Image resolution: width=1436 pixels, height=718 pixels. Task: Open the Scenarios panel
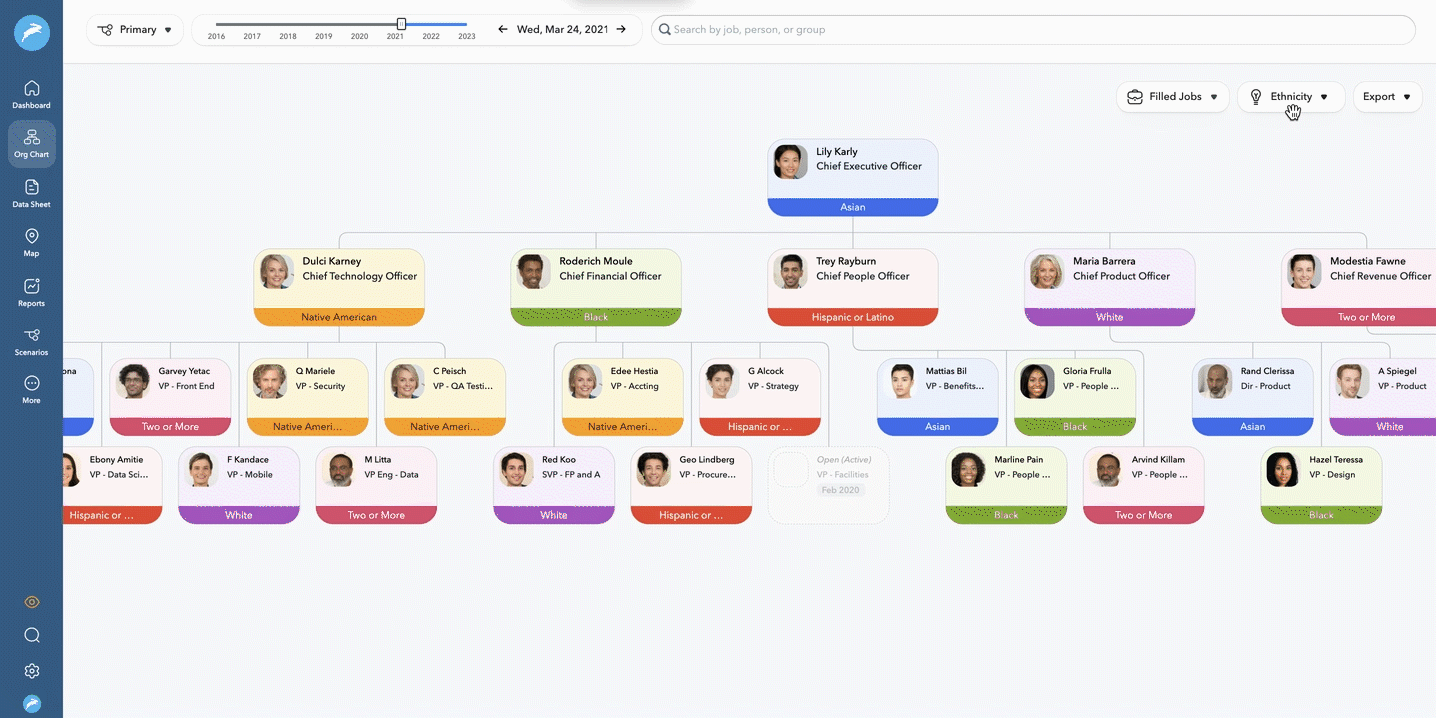(x=31, y=340)
